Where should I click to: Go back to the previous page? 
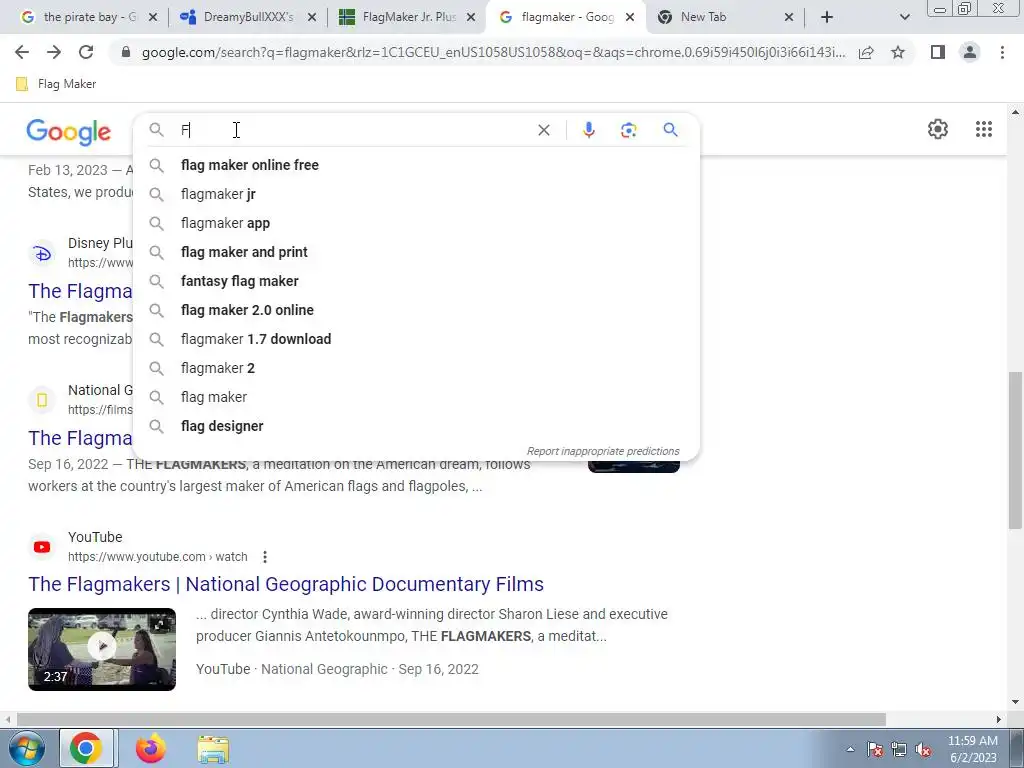click(22, 52)
